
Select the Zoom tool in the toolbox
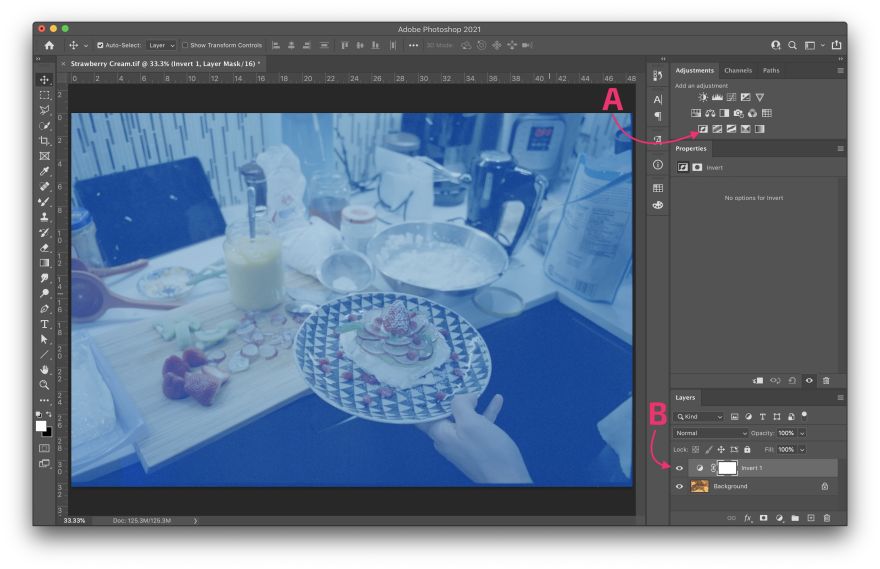coord(44,384)
